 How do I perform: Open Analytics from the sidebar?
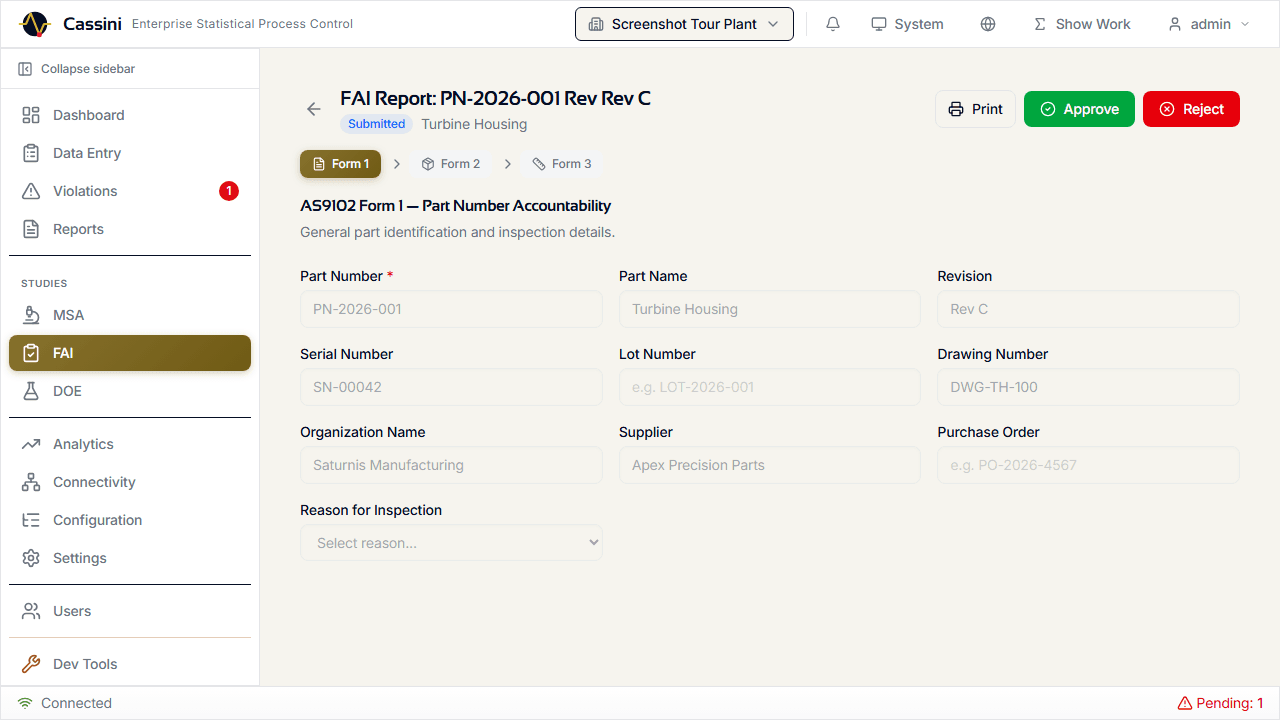click(83, 443)
